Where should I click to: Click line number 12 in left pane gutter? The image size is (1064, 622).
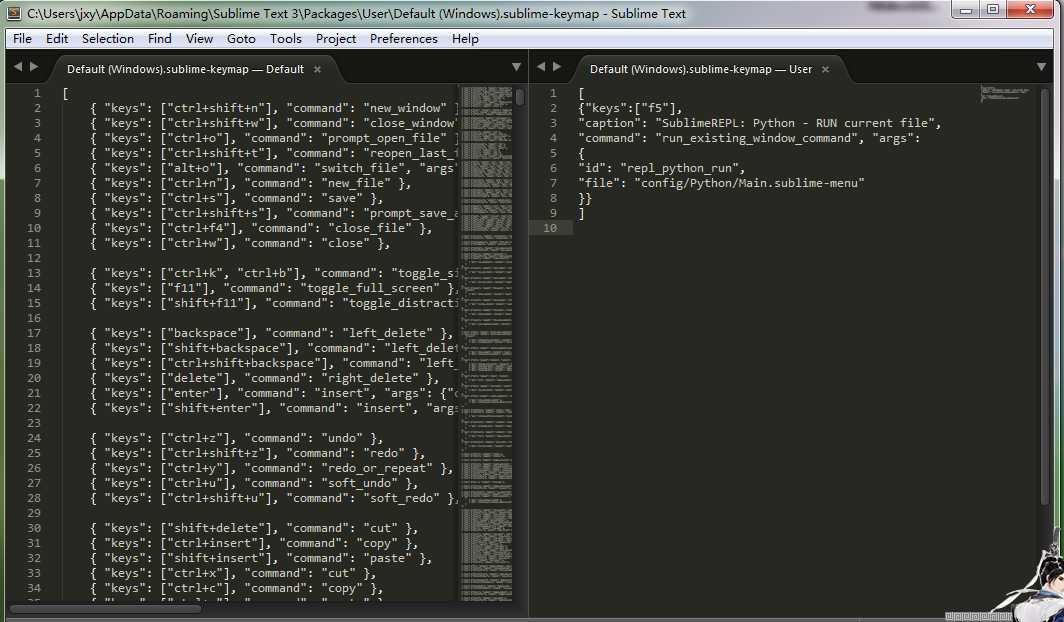pyautogui.click(x=34, y=258)
